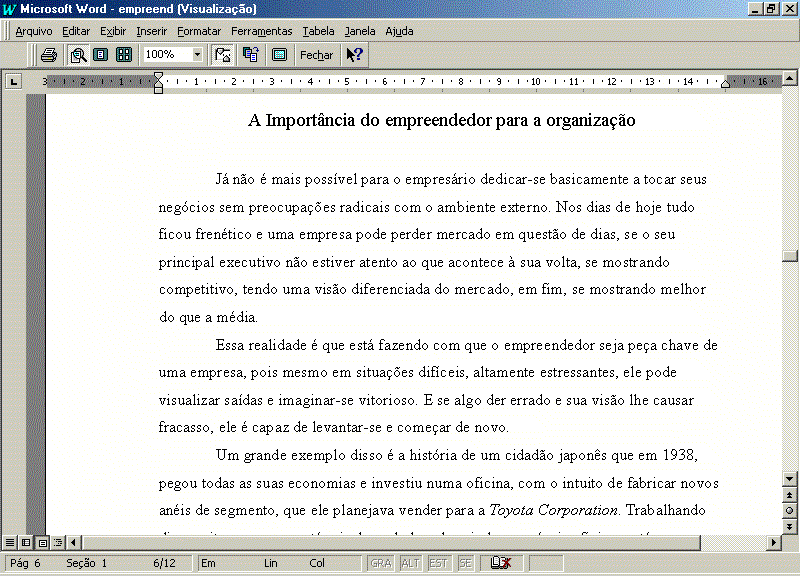This screenshot has width=800, height=576.
Task: Click the Fechar button
Action: [316, 55]
